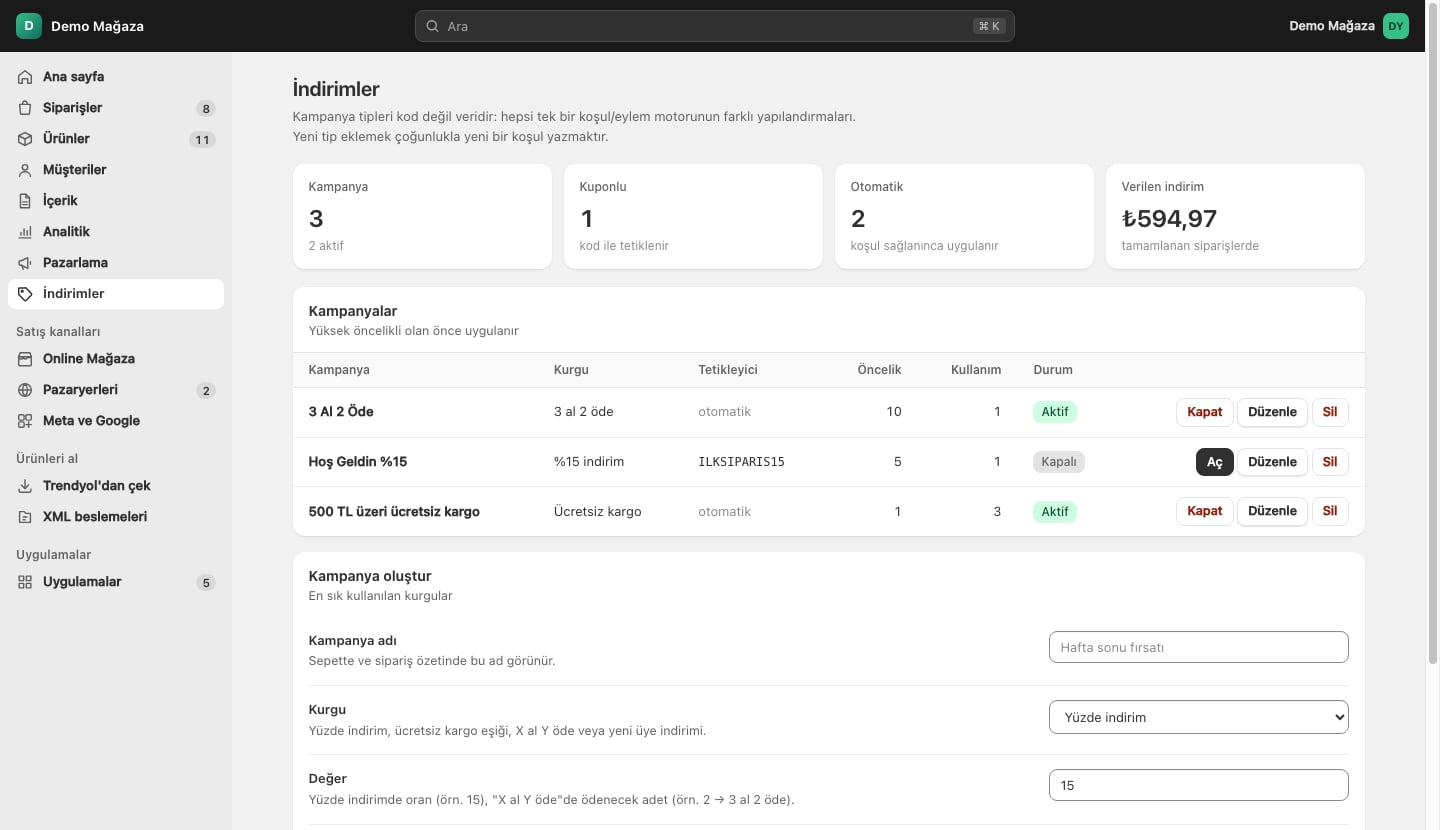Edit the 3 Al 2 Öde campaign
1440x830 pixels.
coord(1272,412)
